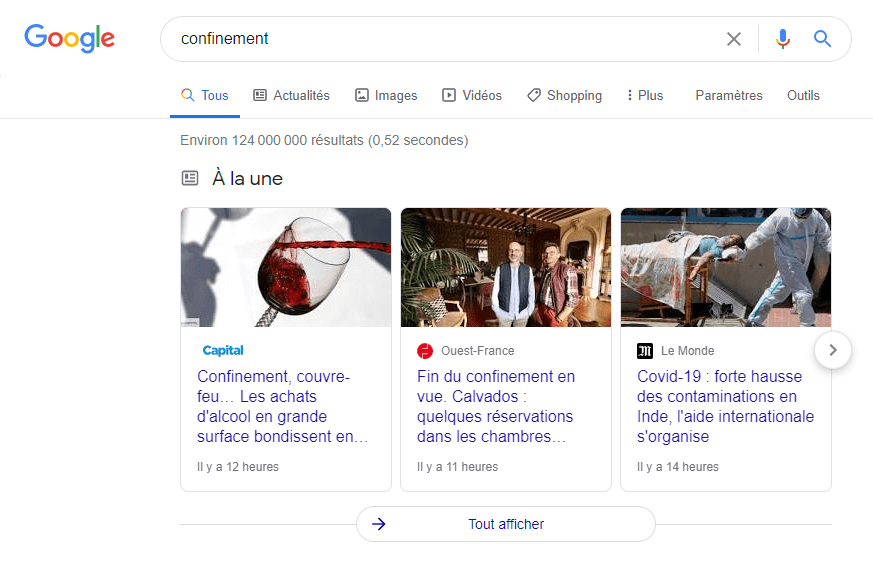The width and height of the screenshot is (873, 562).
Task: Open 'Fin du confinement en vue. Calvados' article
Action: 496,406
